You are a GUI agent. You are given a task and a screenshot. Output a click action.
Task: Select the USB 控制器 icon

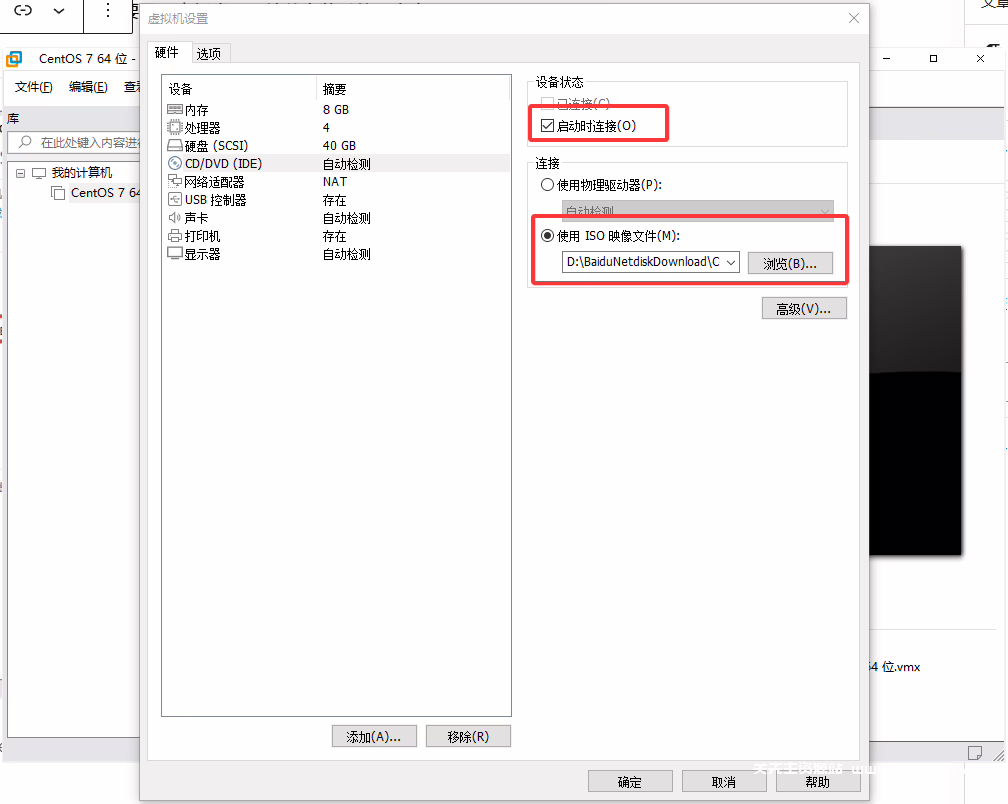(x=175, y=199)
